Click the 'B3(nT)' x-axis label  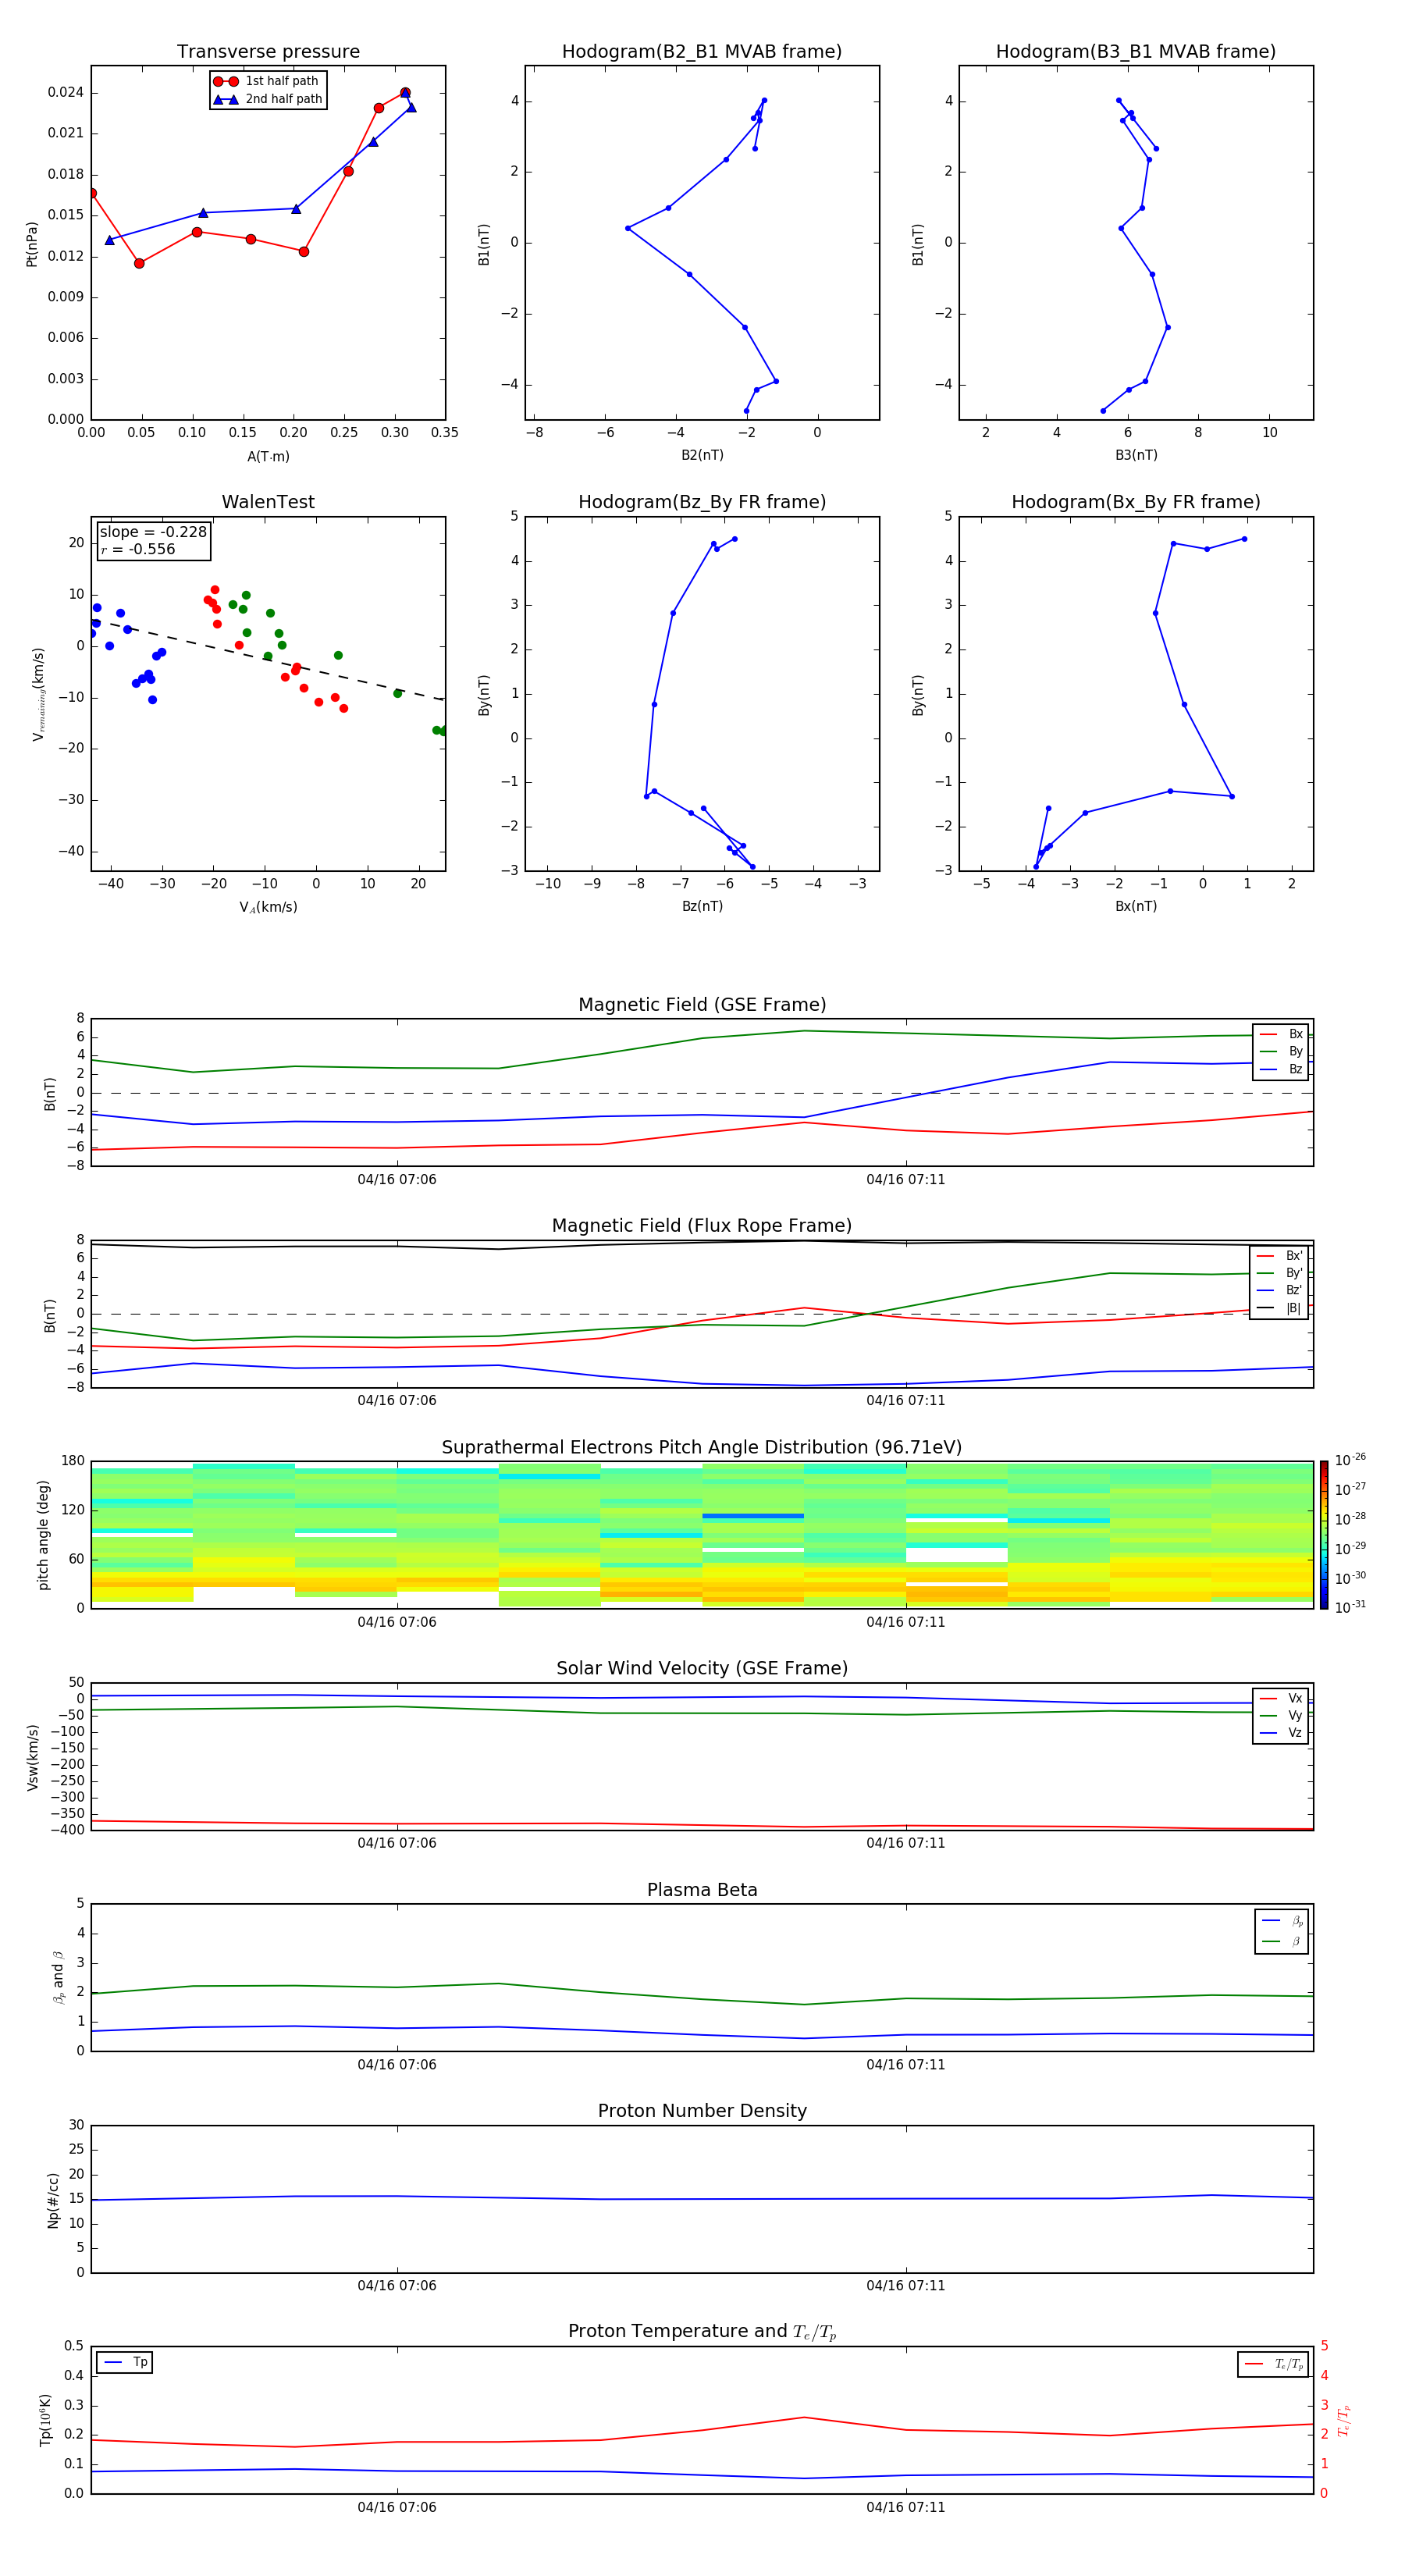point(1136,455)
